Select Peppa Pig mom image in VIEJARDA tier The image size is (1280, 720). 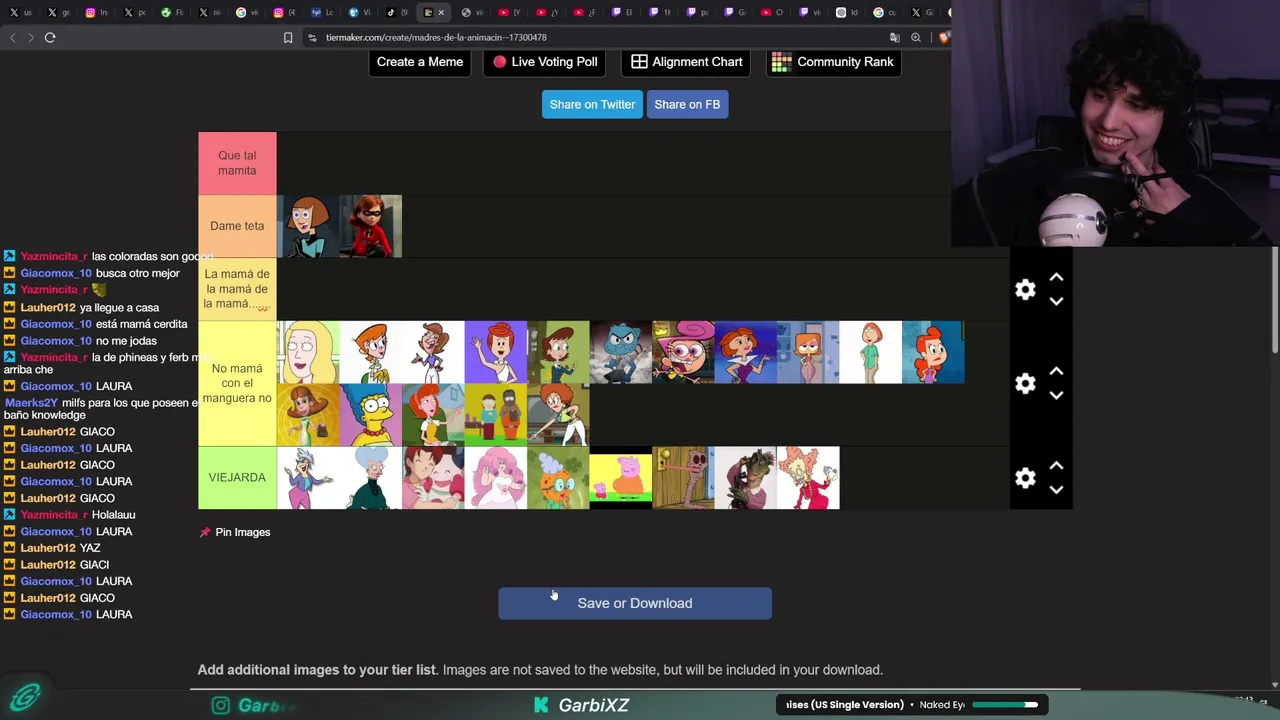(x=621, y=478)
